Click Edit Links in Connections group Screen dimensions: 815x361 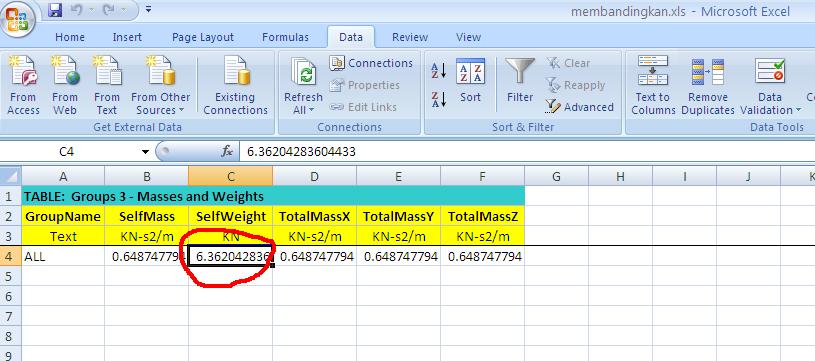point(363,107)
